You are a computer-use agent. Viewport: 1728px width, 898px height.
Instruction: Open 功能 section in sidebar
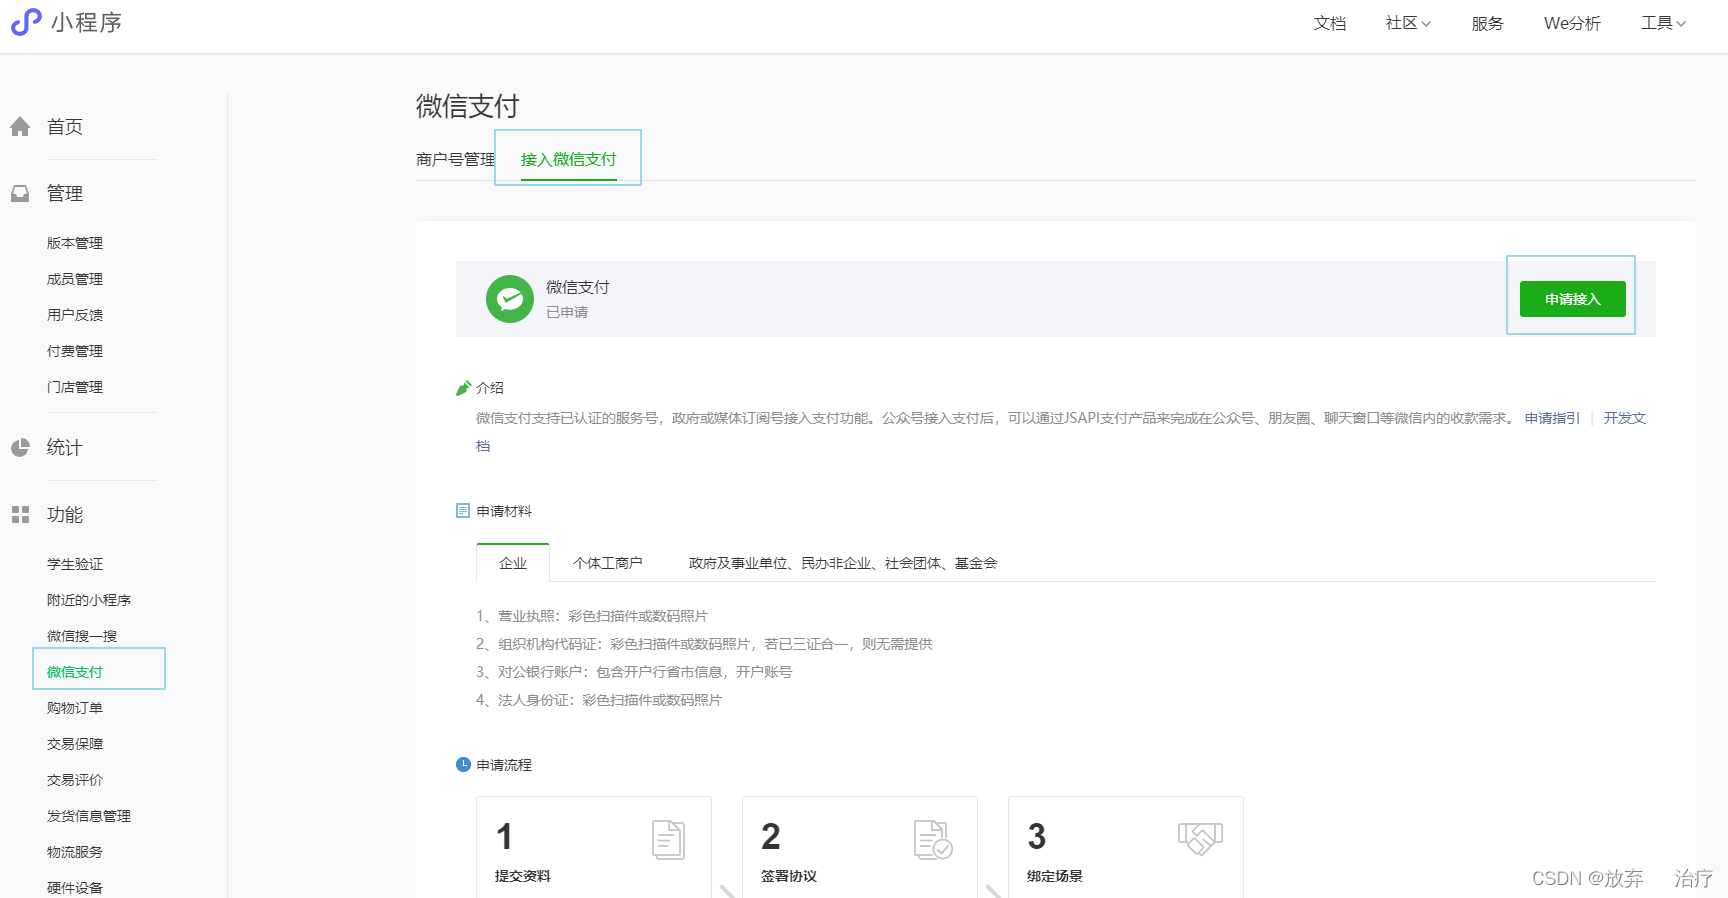65,514
